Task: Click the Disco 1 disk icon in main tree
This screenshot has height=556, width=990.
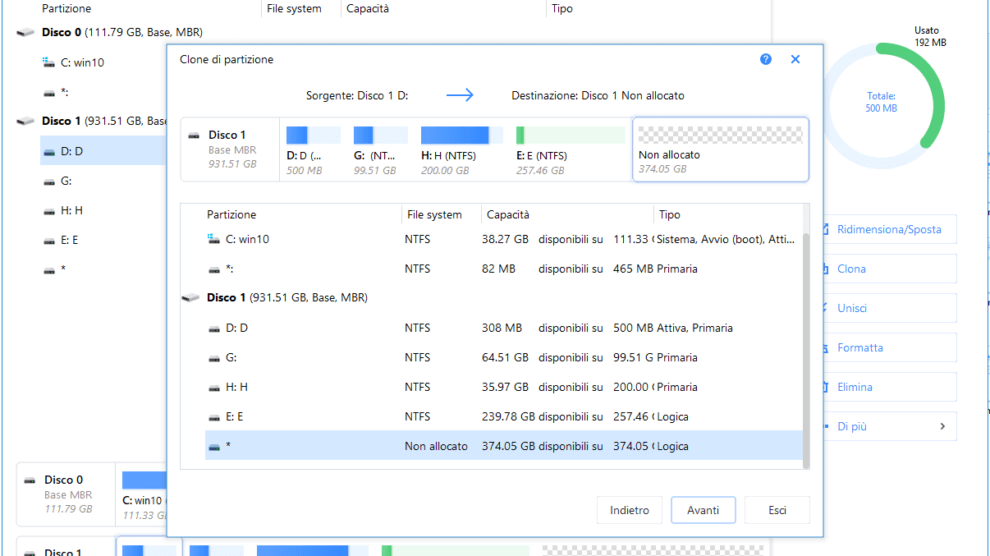Action: 25,121
